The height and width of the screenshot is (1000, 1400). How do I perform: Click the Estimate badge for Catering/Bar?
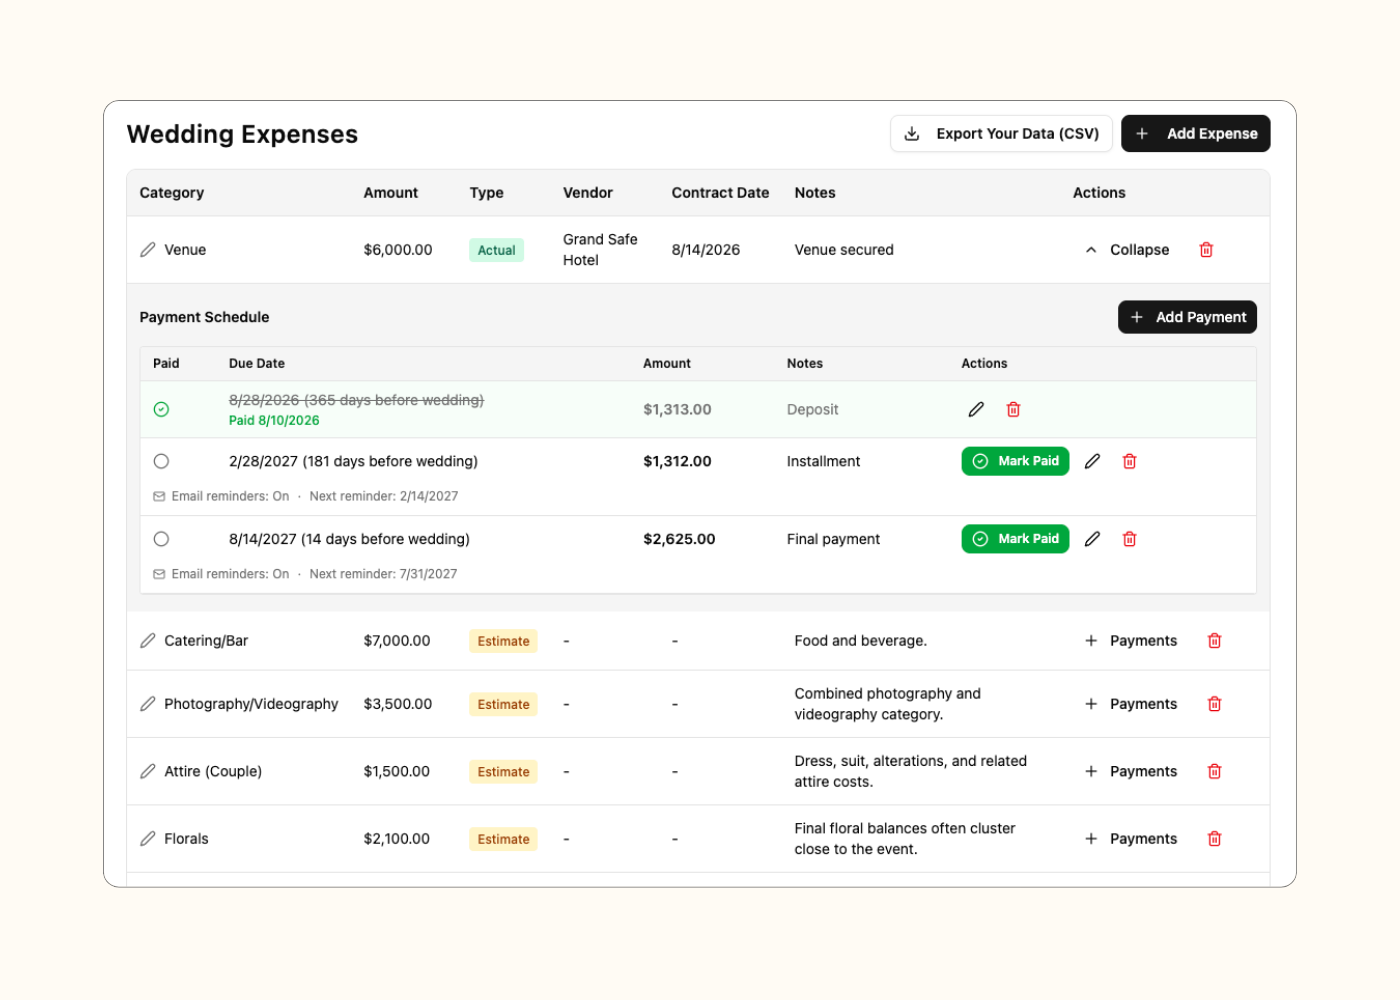(x=503, y=641)
